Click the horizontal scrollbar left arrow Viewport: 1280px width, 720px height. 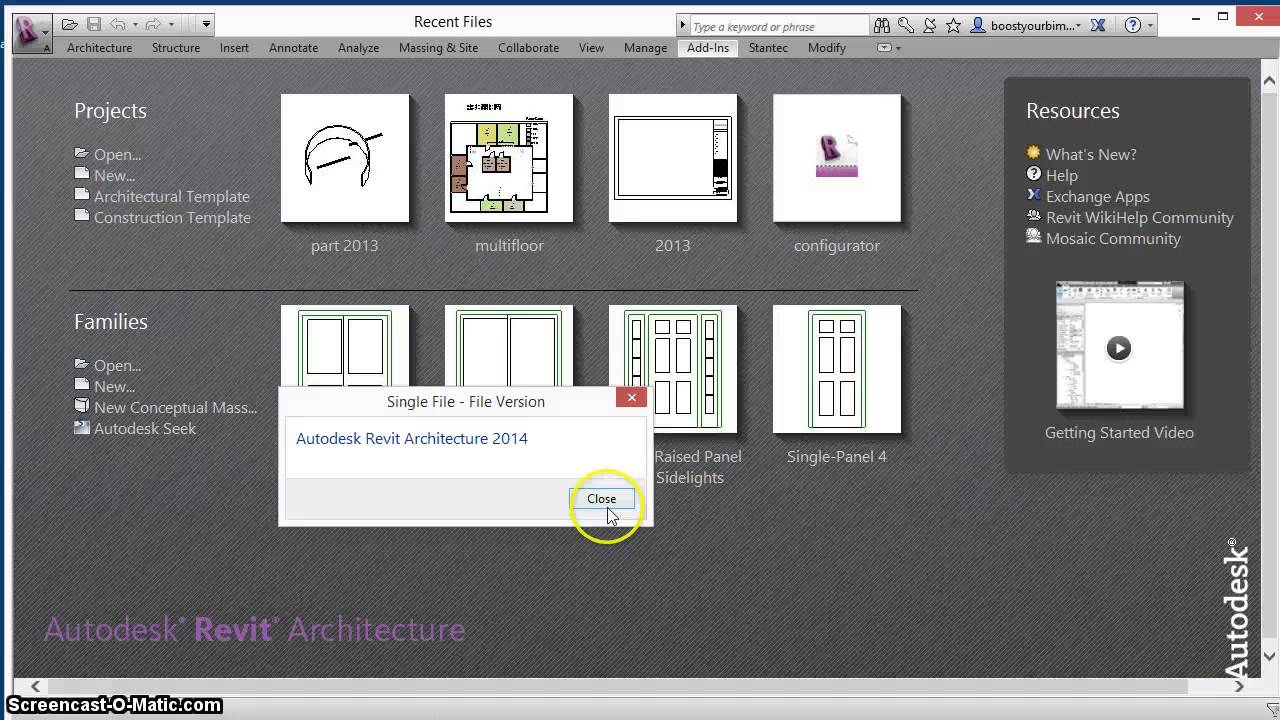(x=36, y=686)
